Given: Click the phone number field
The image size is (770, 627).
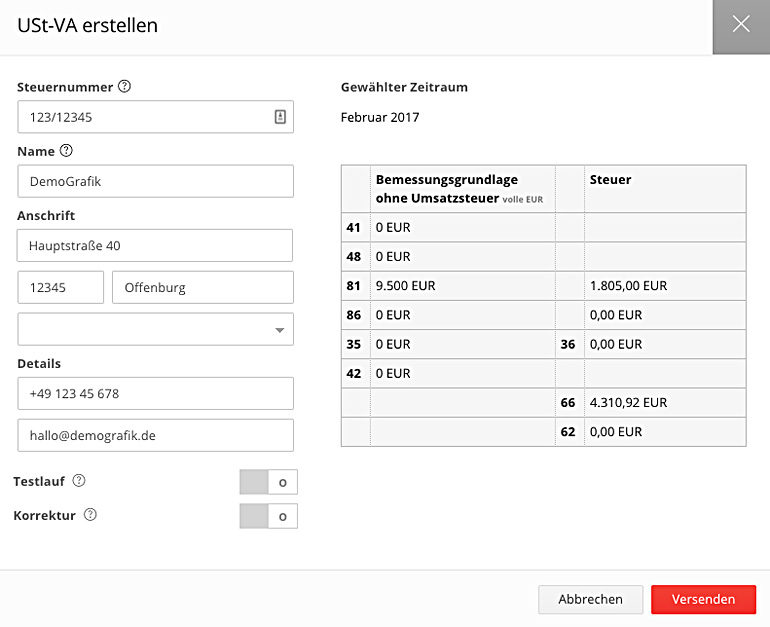Looking at the screenshot, I should 156,393.
